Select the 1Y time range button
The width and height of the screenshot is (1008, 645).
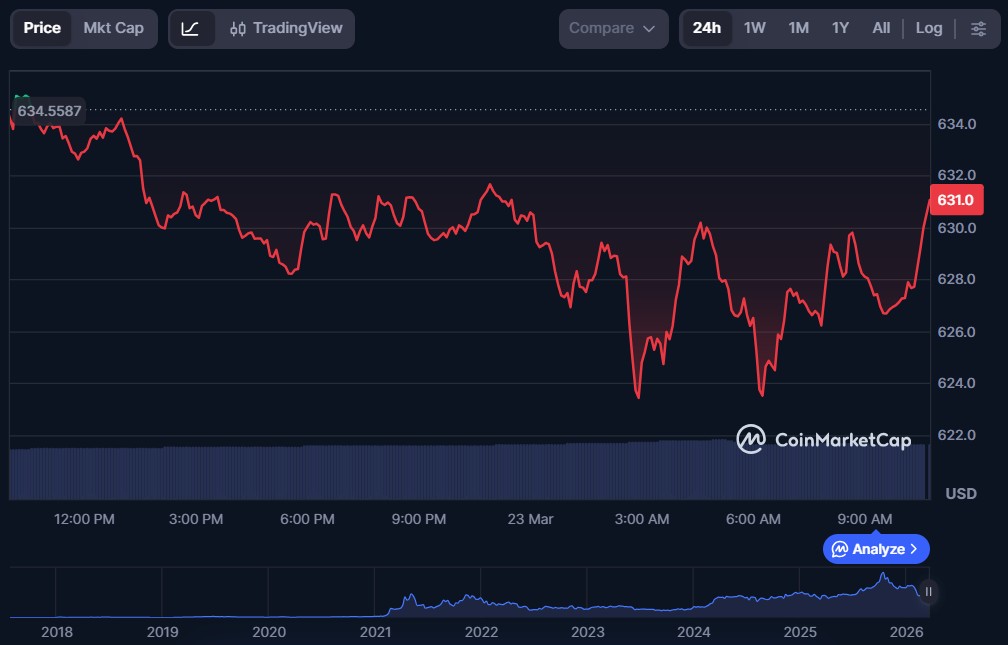840,28
